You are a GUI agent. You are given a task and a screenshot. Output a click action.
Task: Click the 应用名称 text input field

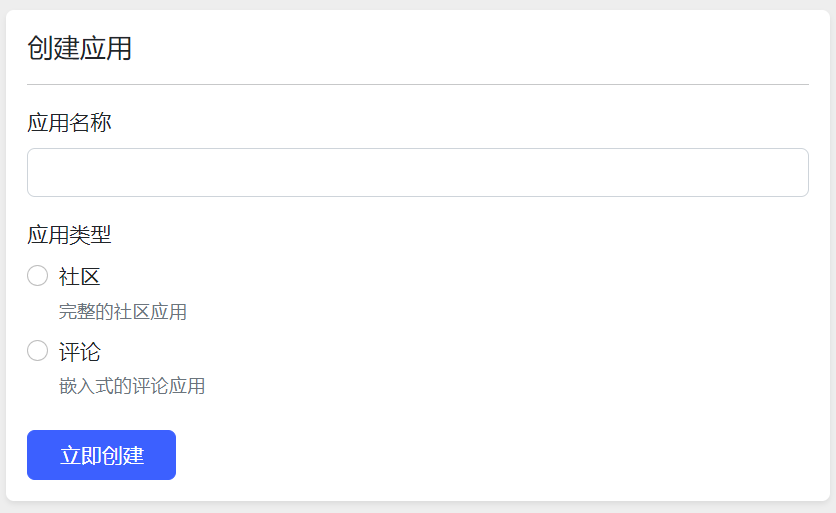tap(417, 172)
